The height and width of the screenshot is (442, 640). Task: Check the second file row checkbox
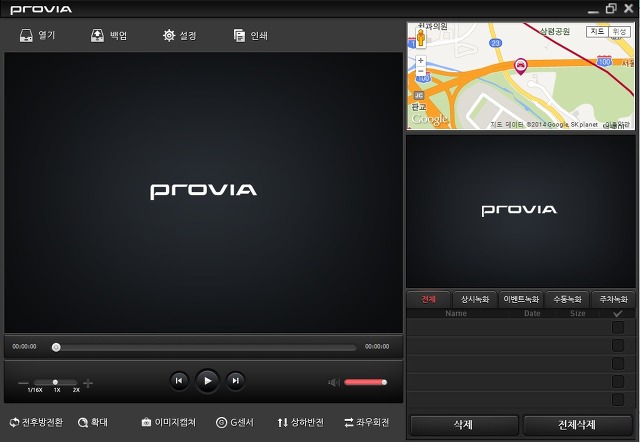click(x=618, y=345)
